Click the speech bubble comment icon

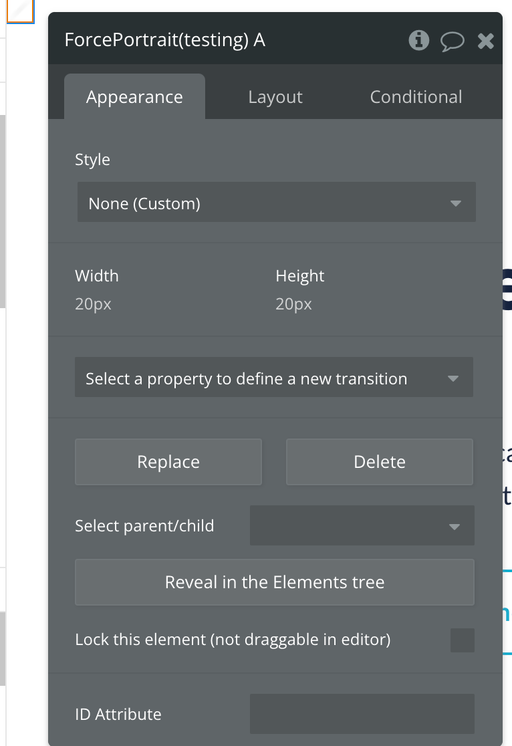pos(452,41)
